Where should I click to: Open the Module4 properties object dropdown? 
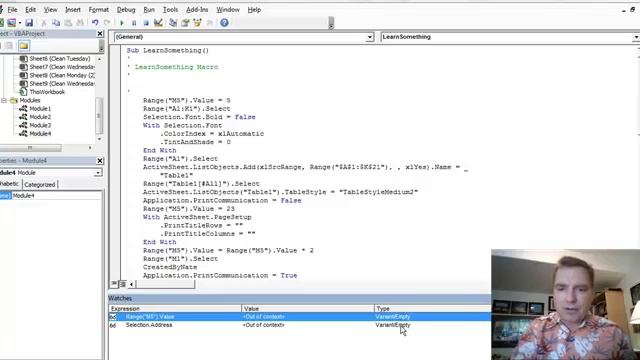(98, 173)
